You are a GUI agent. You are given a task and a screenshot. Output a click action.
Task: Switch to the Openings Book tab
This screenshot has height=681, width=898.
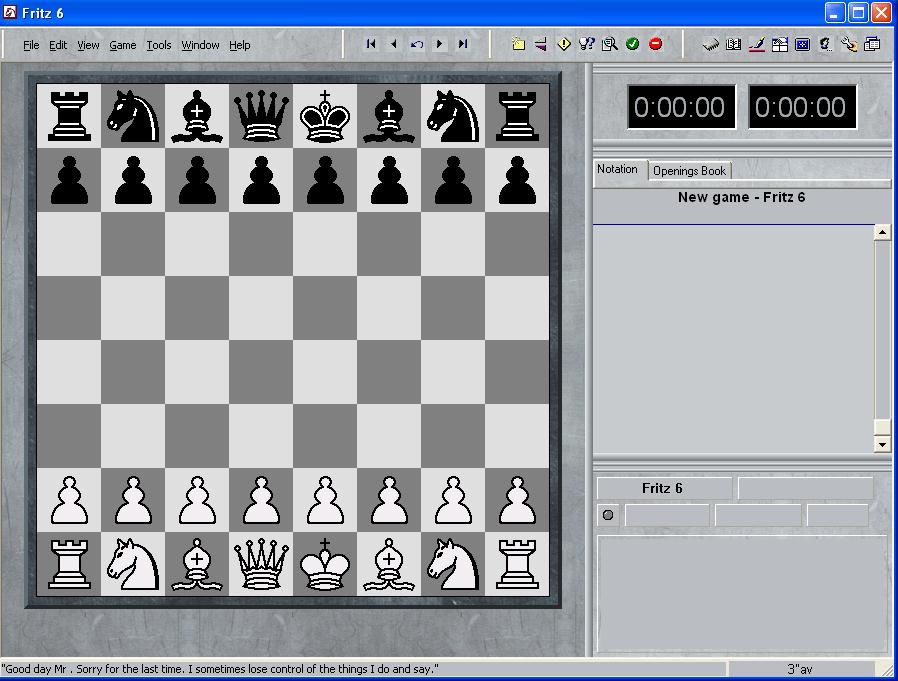(690, 171)
